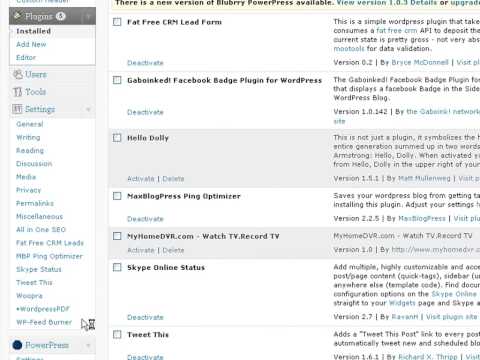Open Permalinks settings
This screenshot has height=360, width=480.
pos(35,203)
